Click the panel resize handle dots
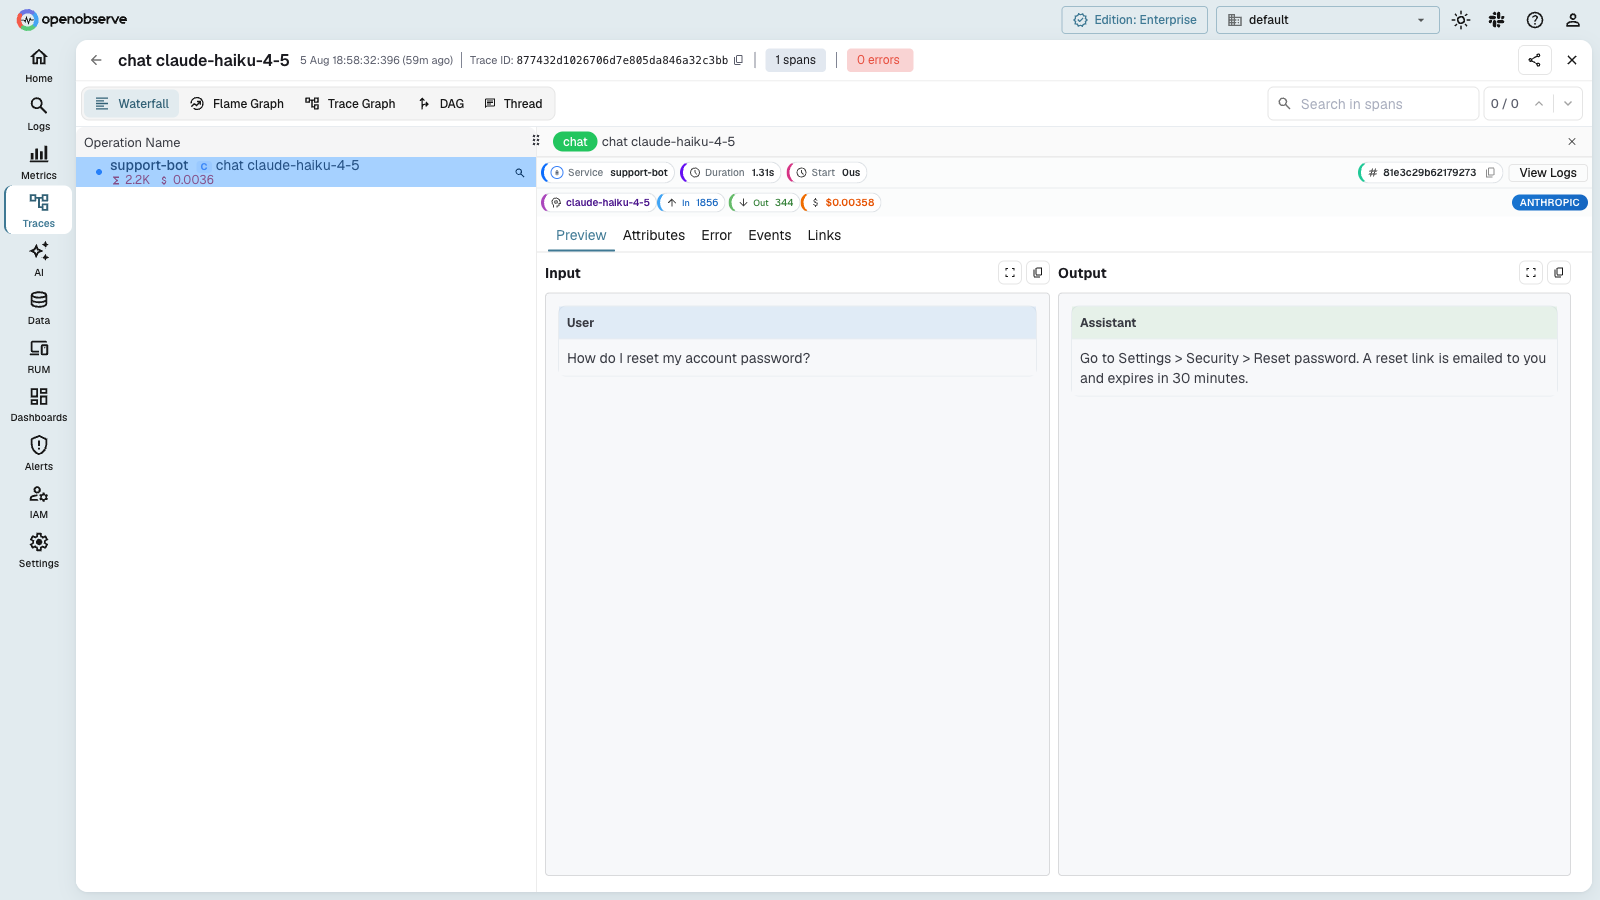 [x=536, y=141]
